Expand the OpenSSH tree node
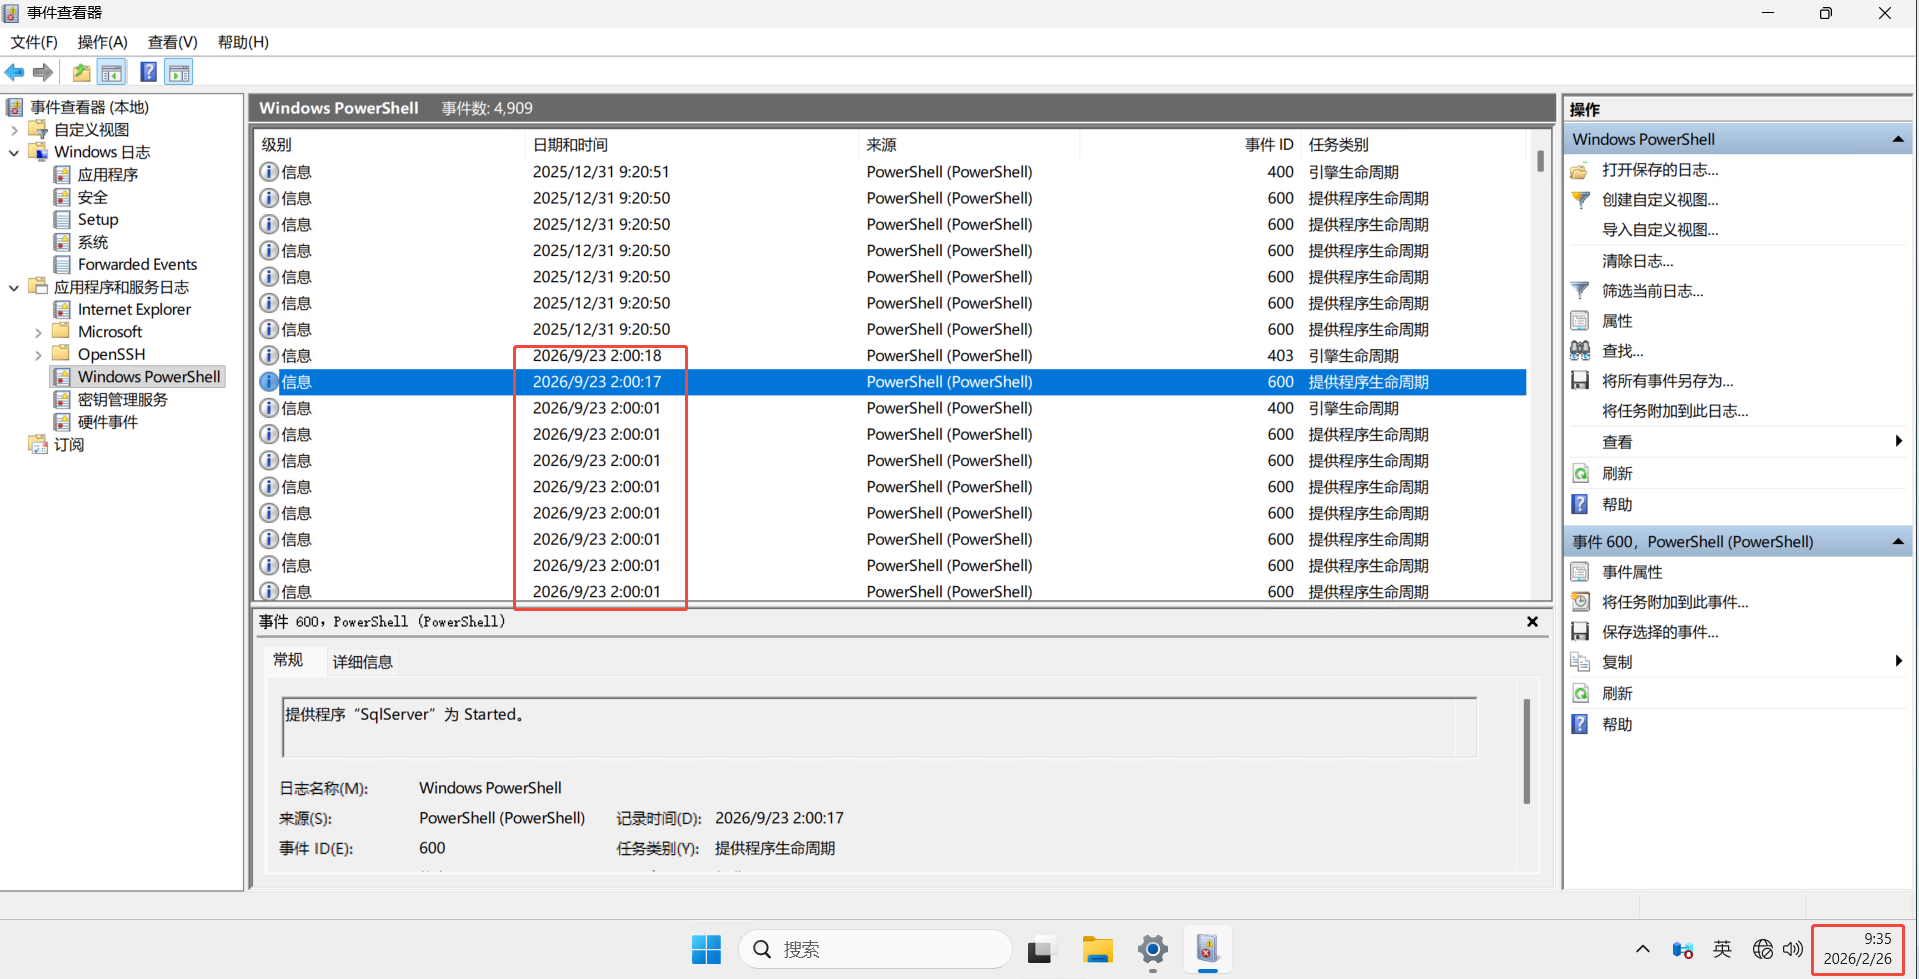The height and width of the screenshot is (979, 1919). pos(38,355)
